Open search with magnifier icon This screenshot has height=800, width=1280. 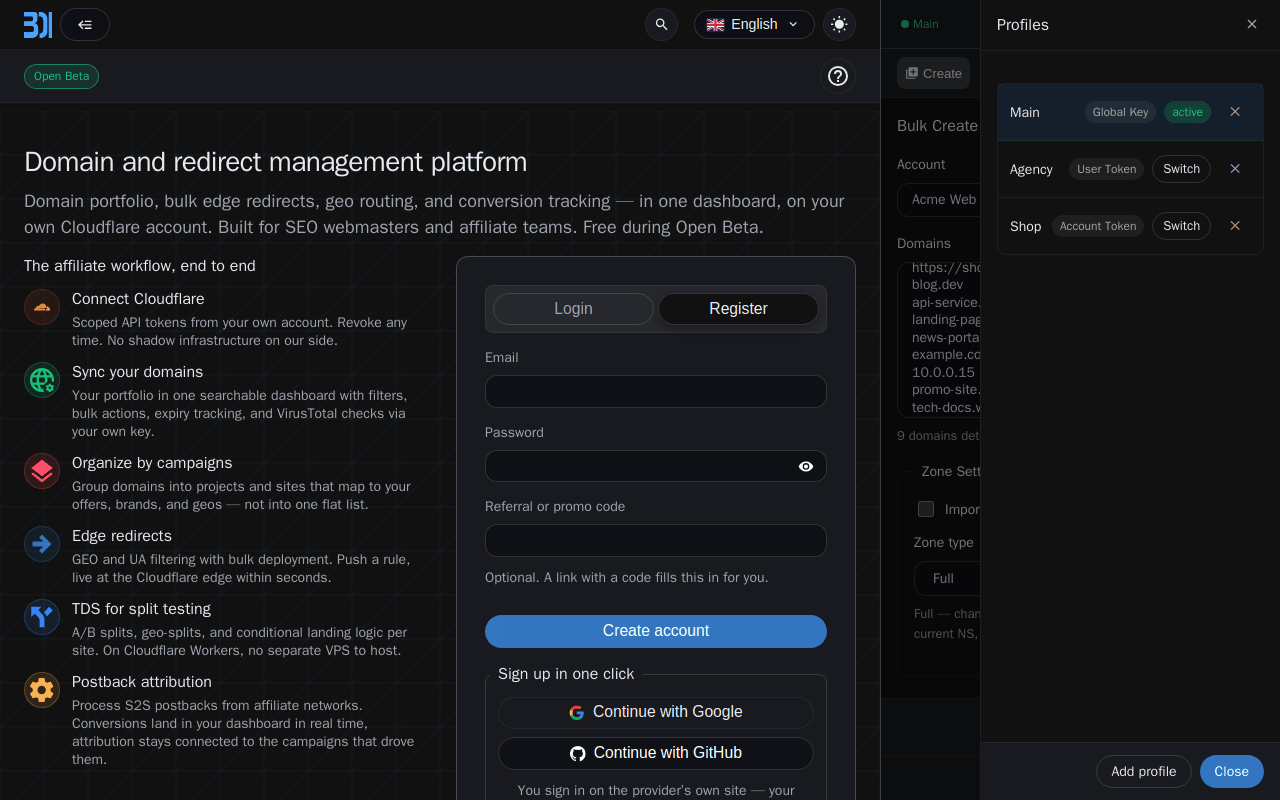tap(661, 25)
